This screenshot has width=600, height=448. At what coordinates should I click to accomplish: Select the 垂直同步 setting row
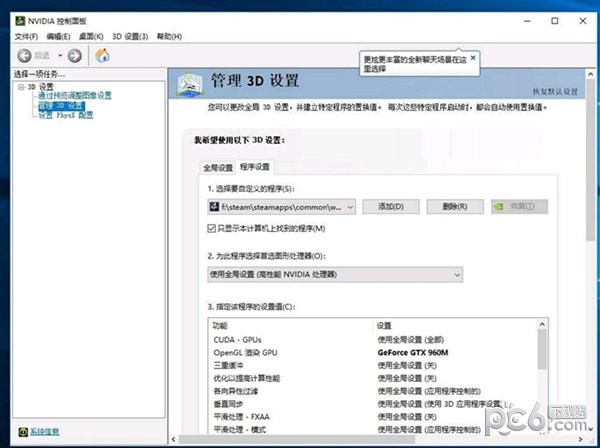coord(373,404)
